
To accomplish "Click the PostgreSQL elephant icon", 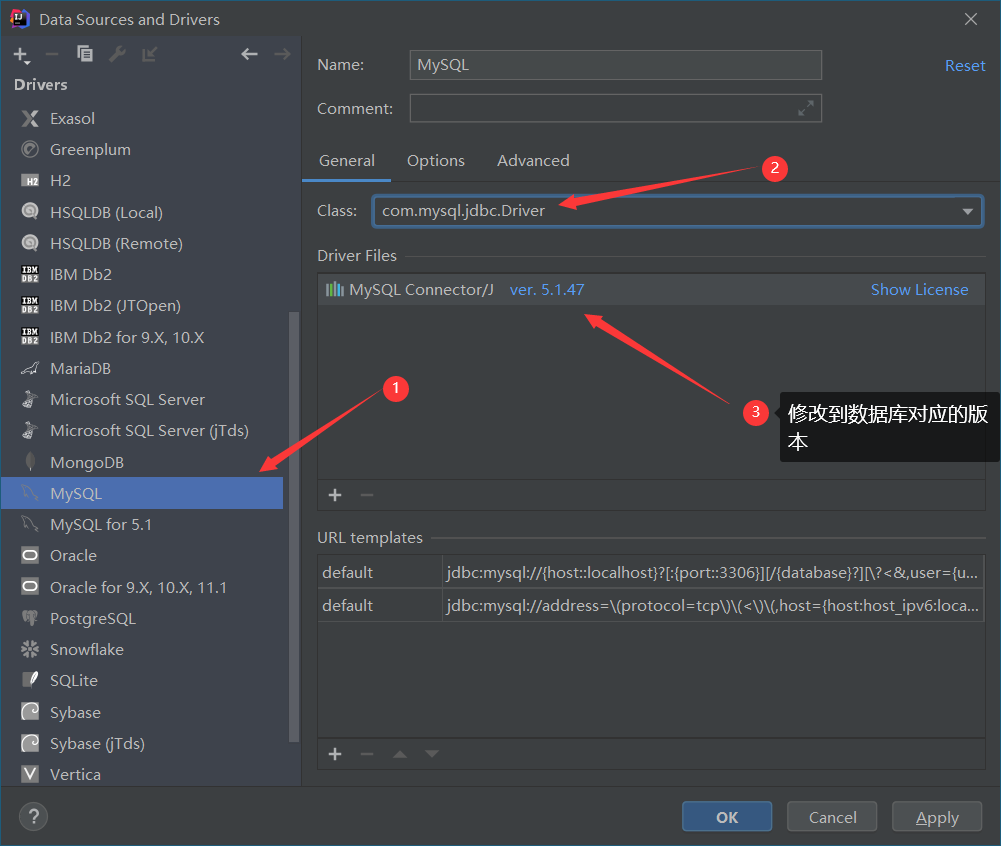I will click(x=30, y=618).
